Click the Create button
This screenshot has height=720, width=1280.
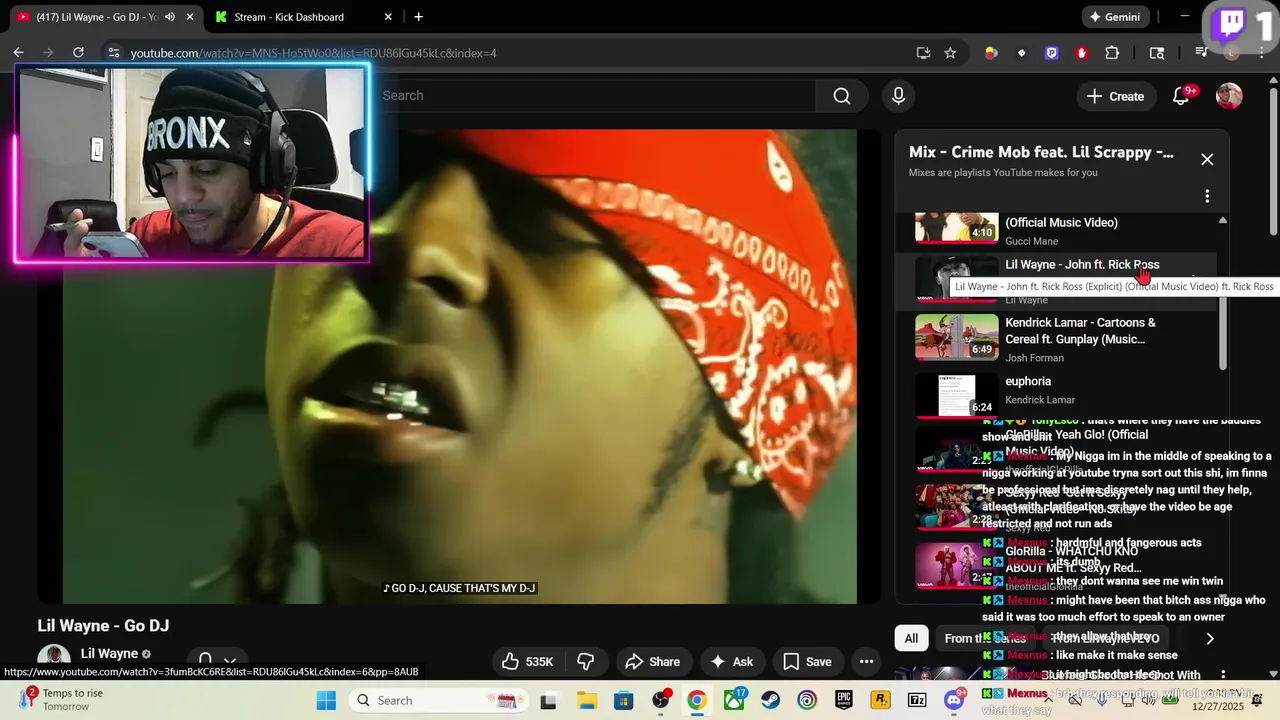(1115, 96)
